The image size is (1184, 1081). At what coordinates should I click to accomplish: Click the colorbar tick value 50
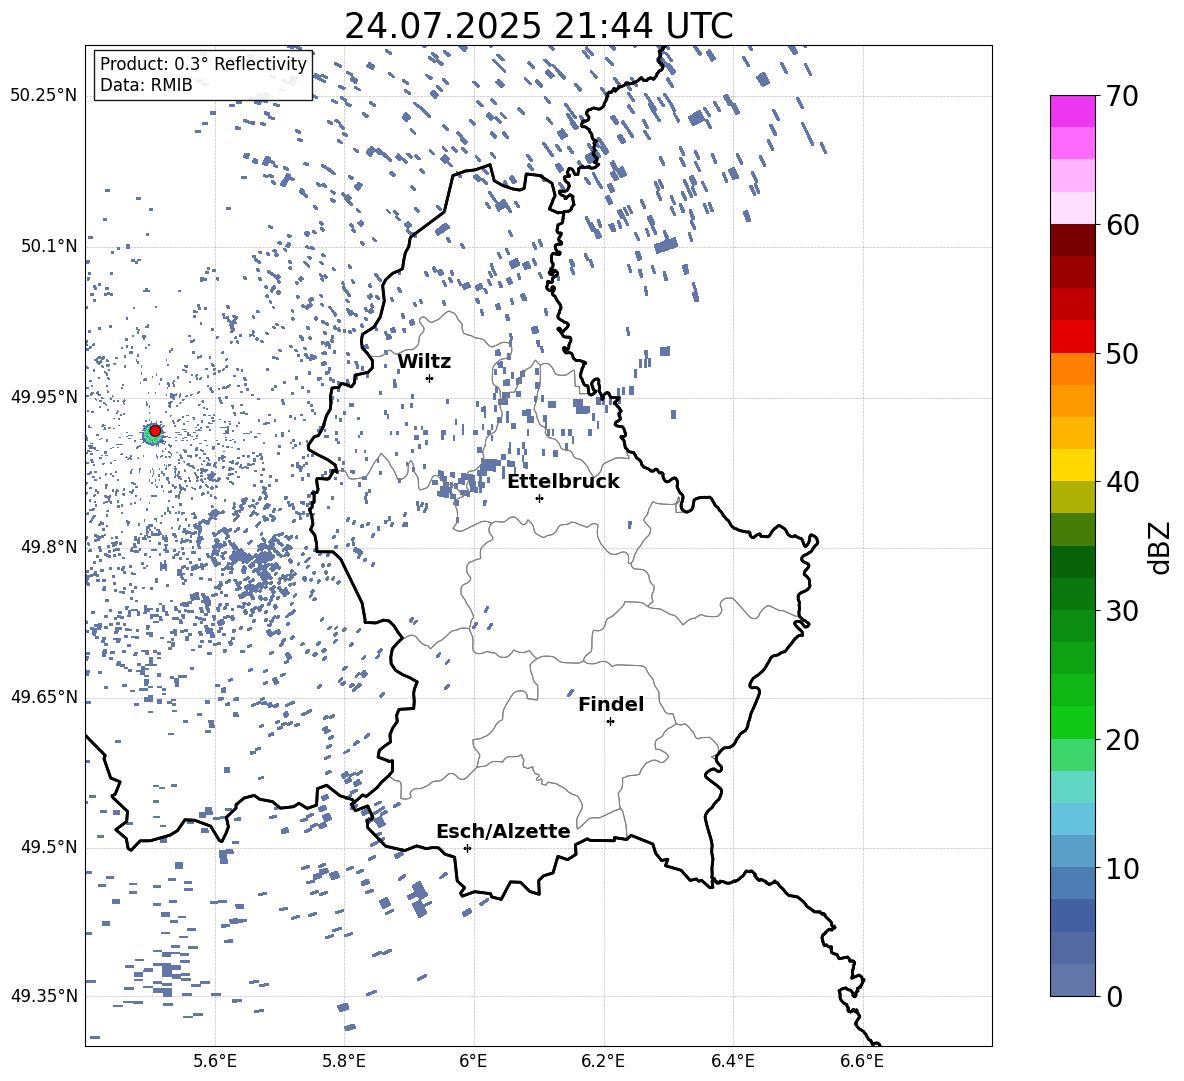tap(1122, 354)
